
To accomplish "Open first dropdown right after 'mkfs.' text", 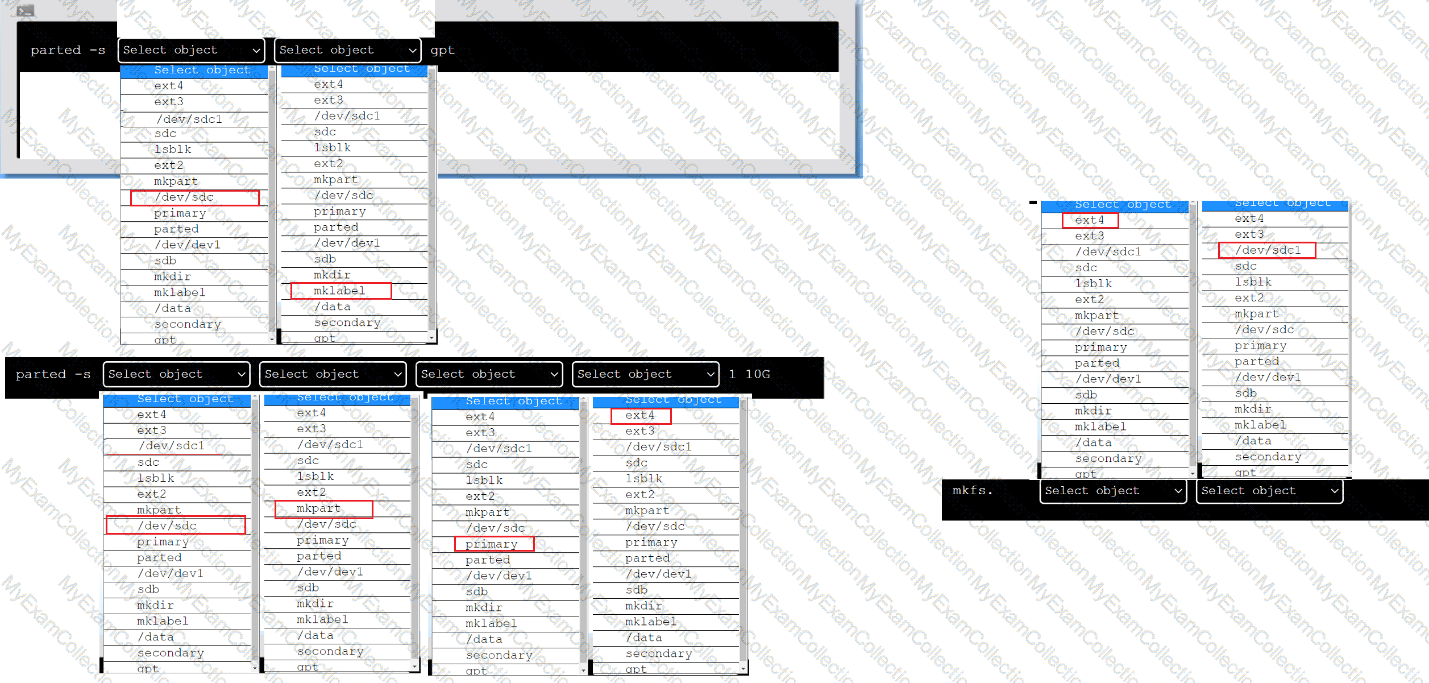I will coord(1113,491).
